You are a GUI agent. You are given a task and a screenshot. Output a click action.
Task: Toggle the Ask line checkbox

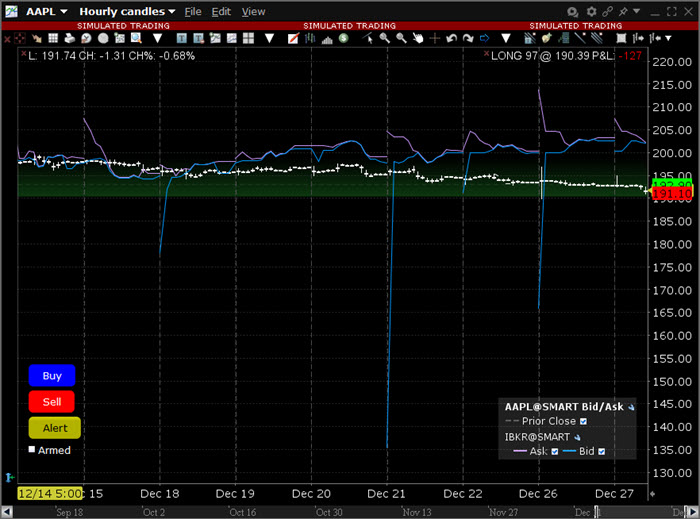point(554,451)
